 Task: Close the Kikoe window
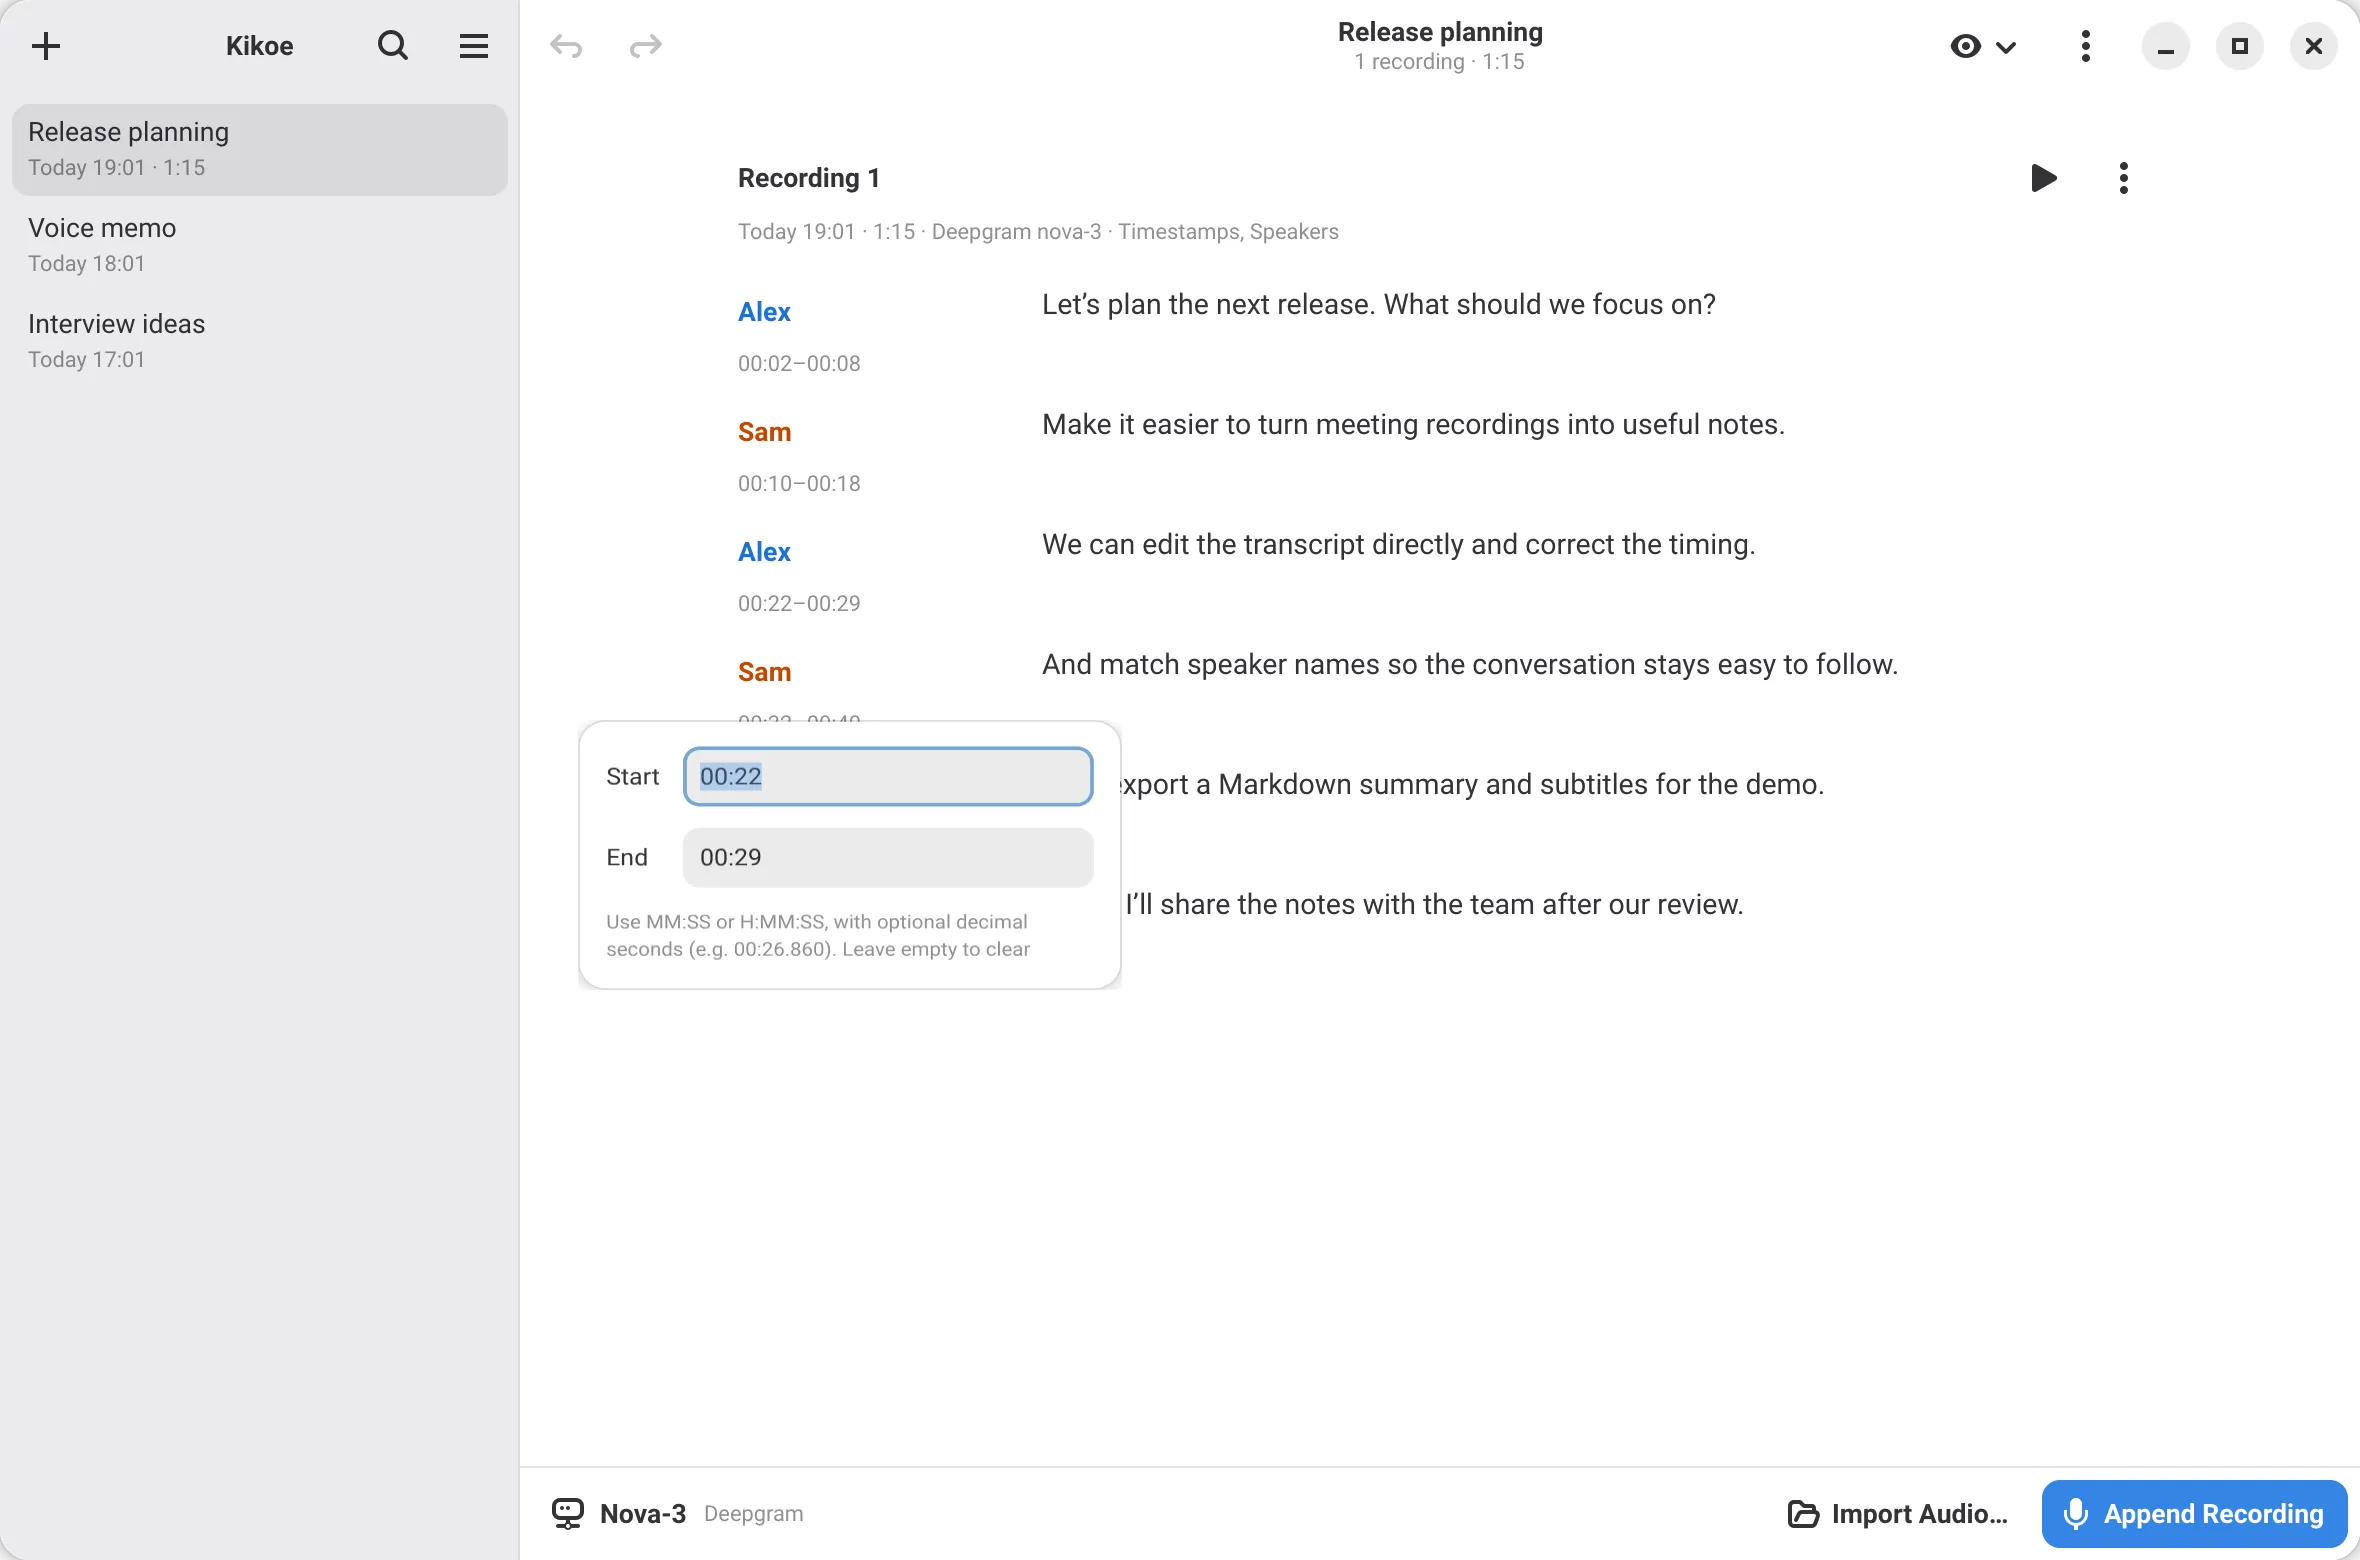tap(2314, 46)
